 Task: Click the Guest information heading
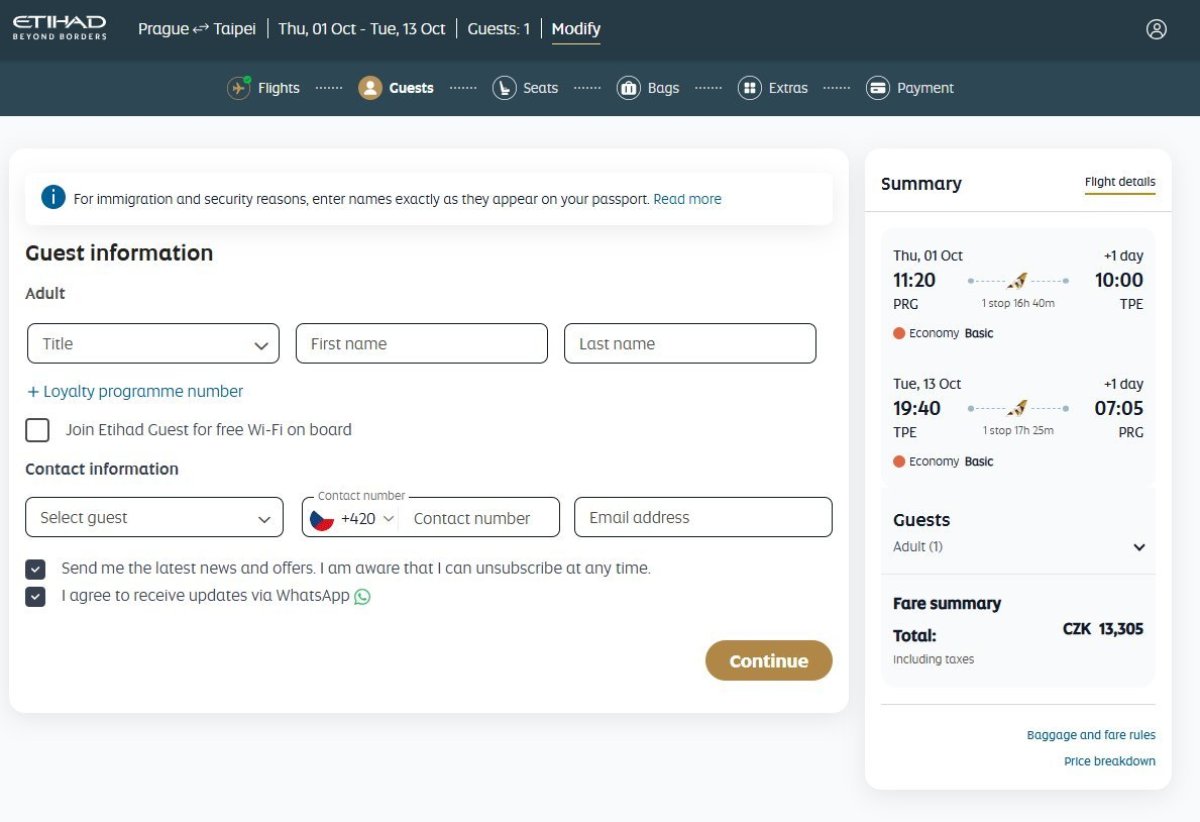coord(119,253)
